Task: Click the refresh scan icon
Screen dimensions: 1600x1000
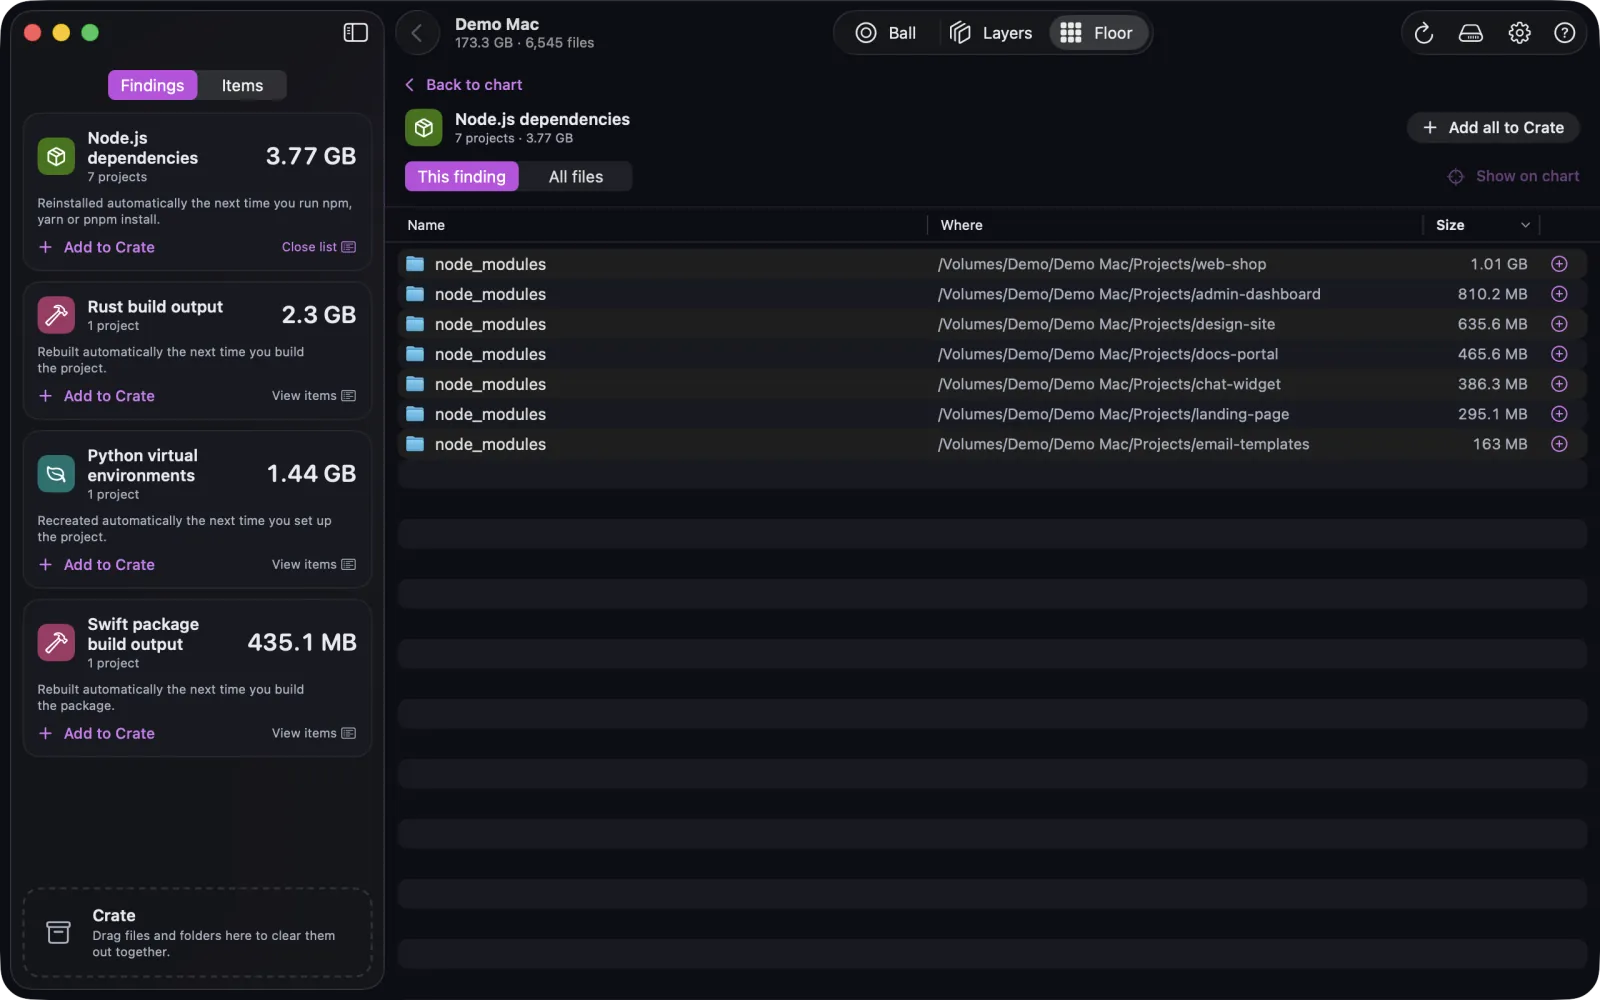Action: coord(1424,33)
